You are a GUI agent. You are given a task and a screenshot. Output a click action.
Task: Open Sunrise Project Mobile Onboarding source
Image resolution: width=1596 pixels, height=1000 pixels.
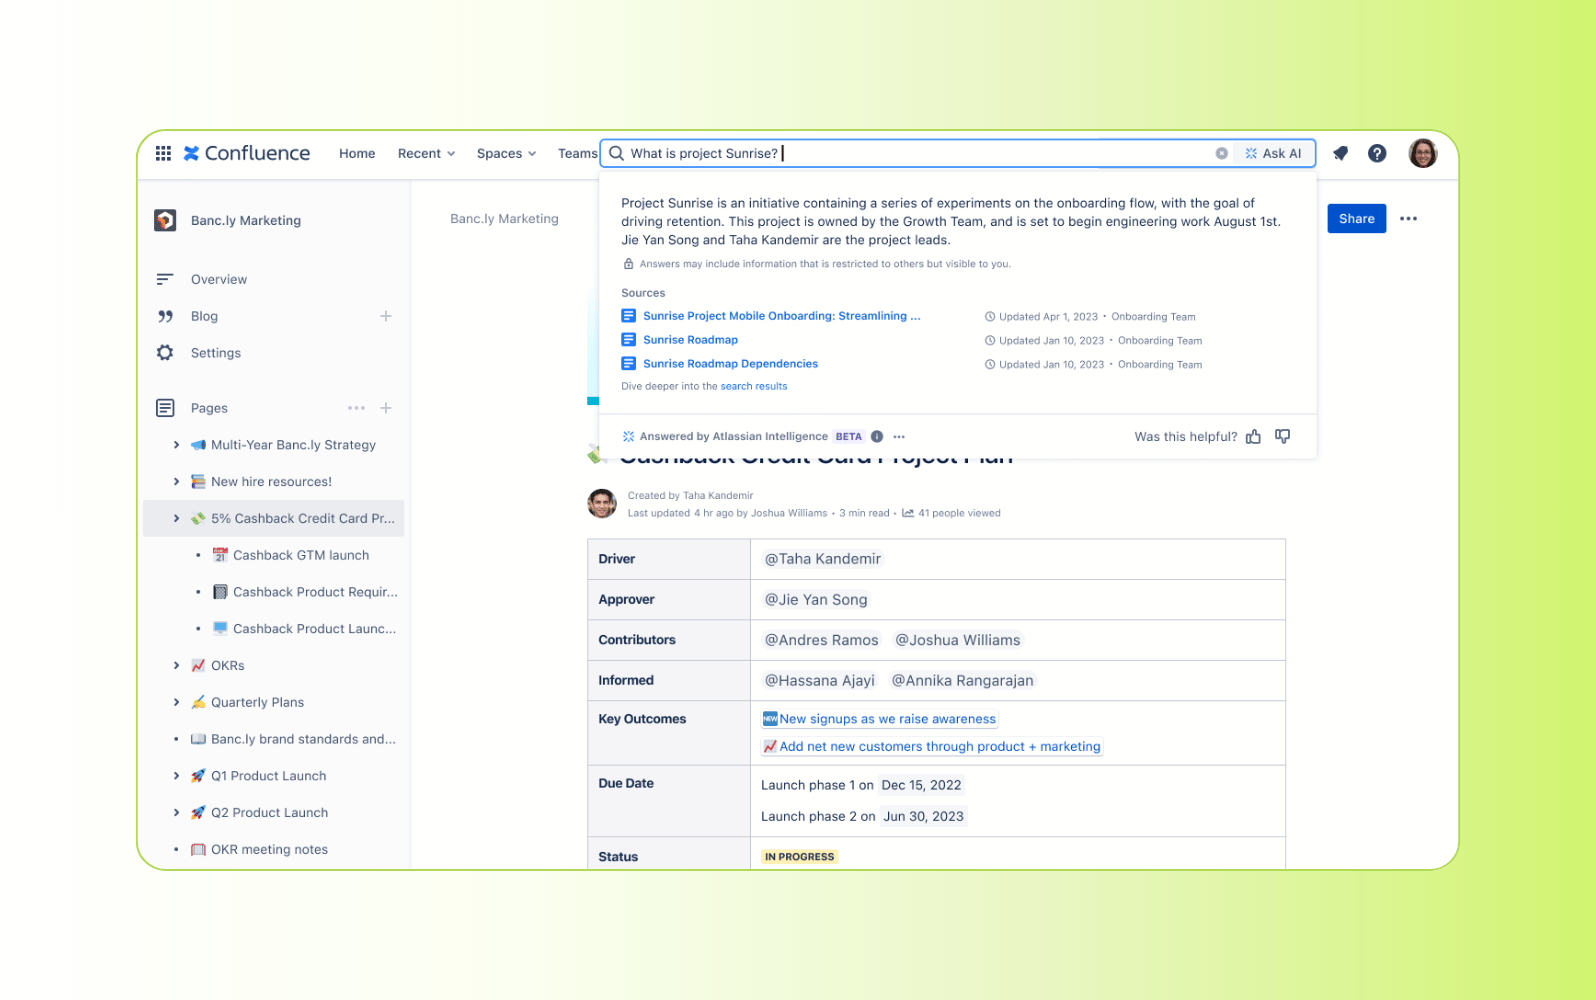[x=781, y=316]
